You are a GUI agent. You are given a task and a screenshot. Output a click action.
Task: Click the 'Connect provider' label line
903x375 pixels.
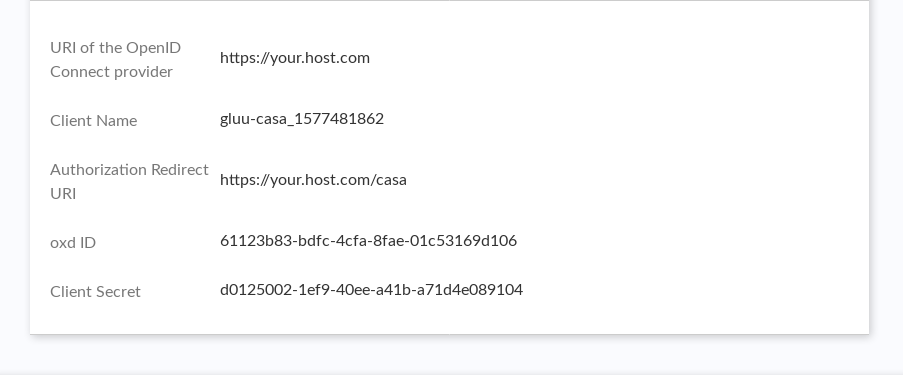112,72
